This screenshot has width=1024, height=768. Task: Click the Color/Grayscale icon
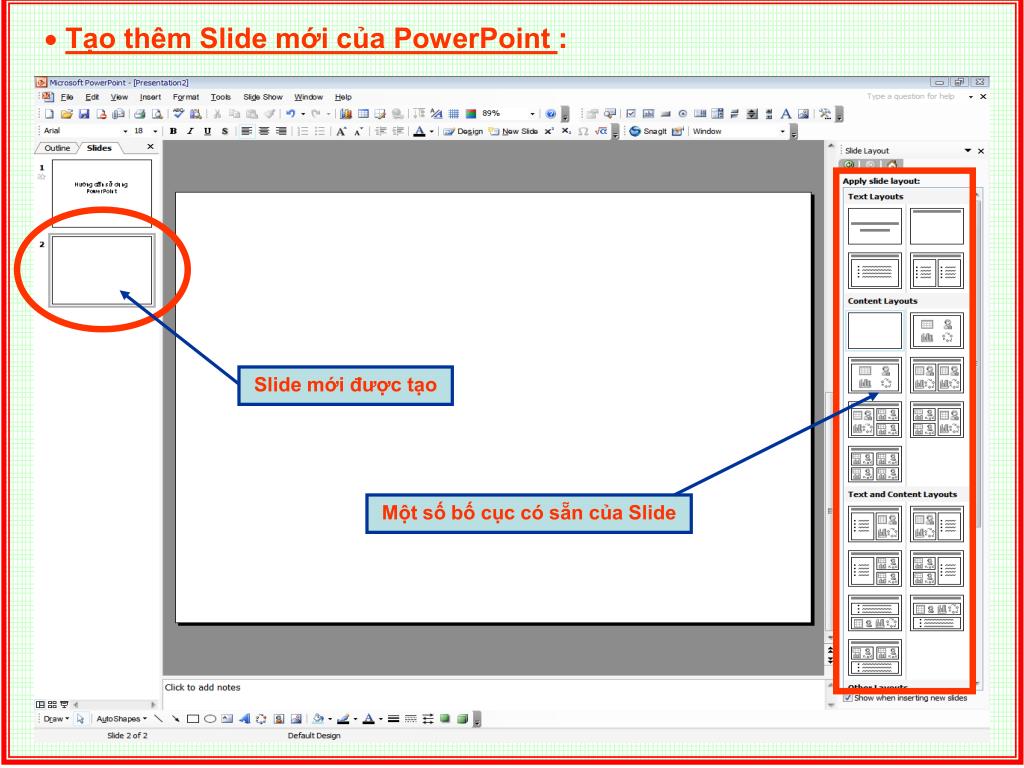pyautogui.click(x=471, y=114)
